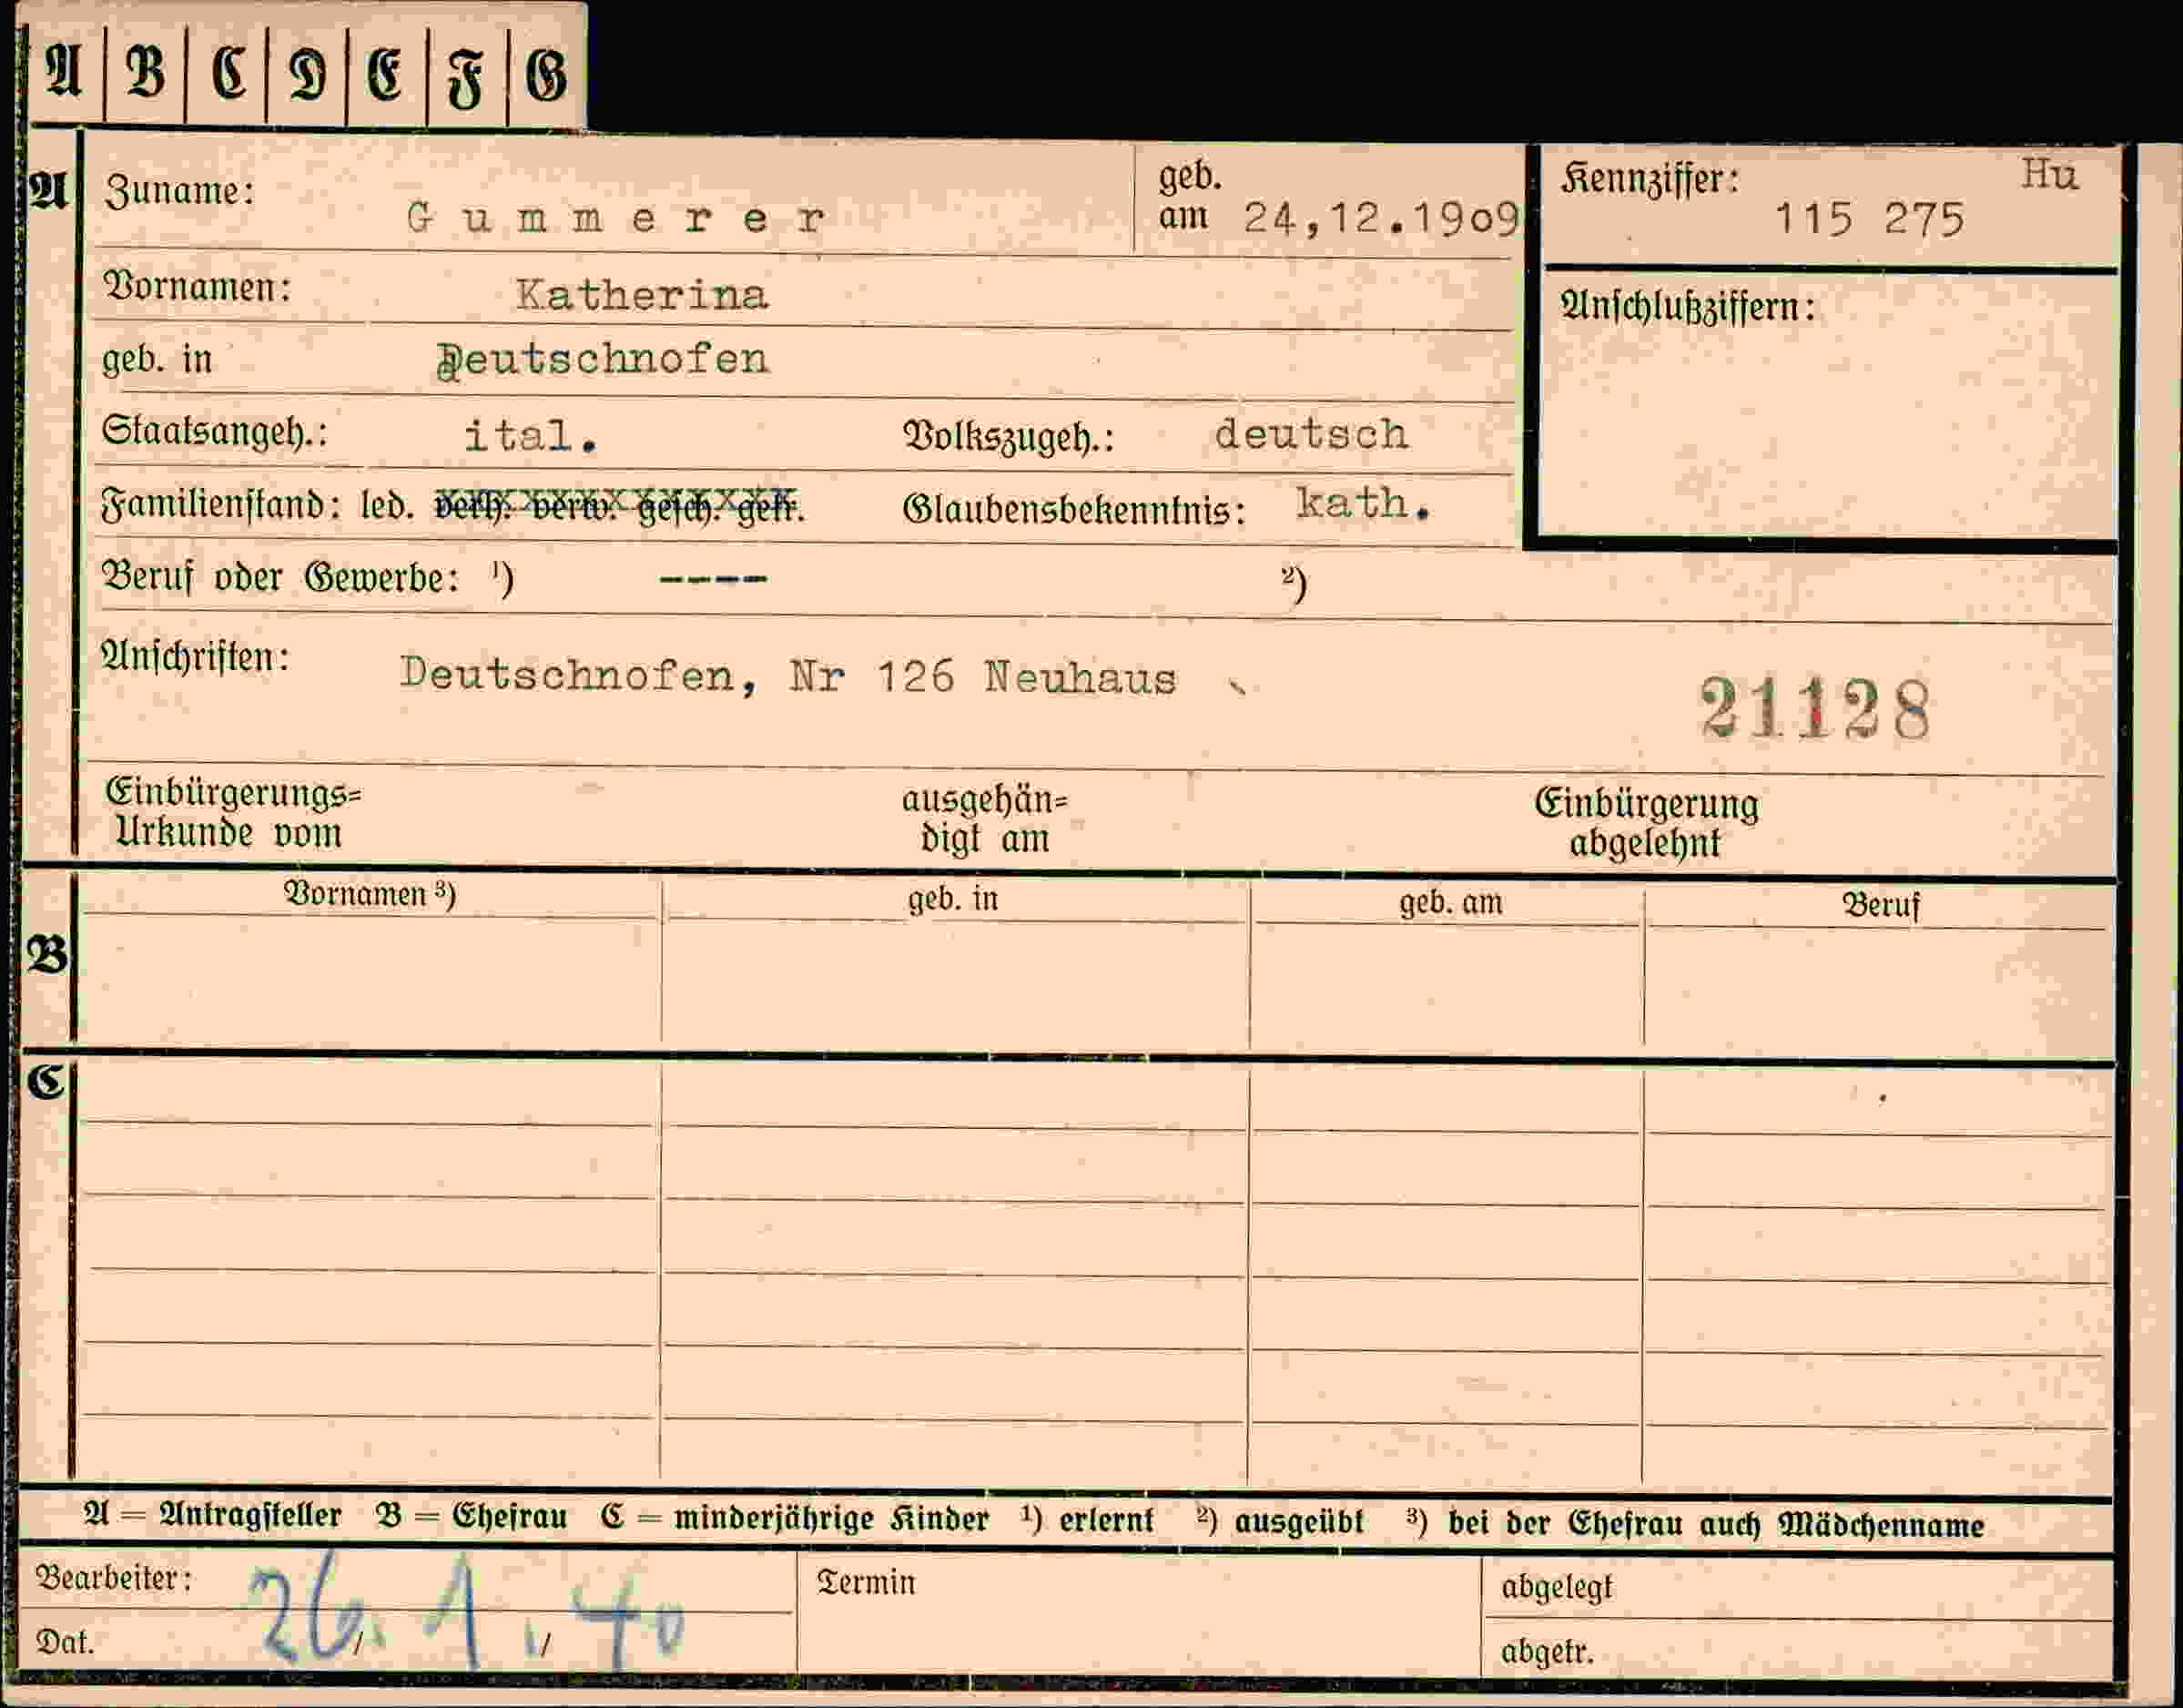Click the 'Vornamen:' label next to Katherina
This screenshot has height=1708, width=2183.
[x=197, y=287]
